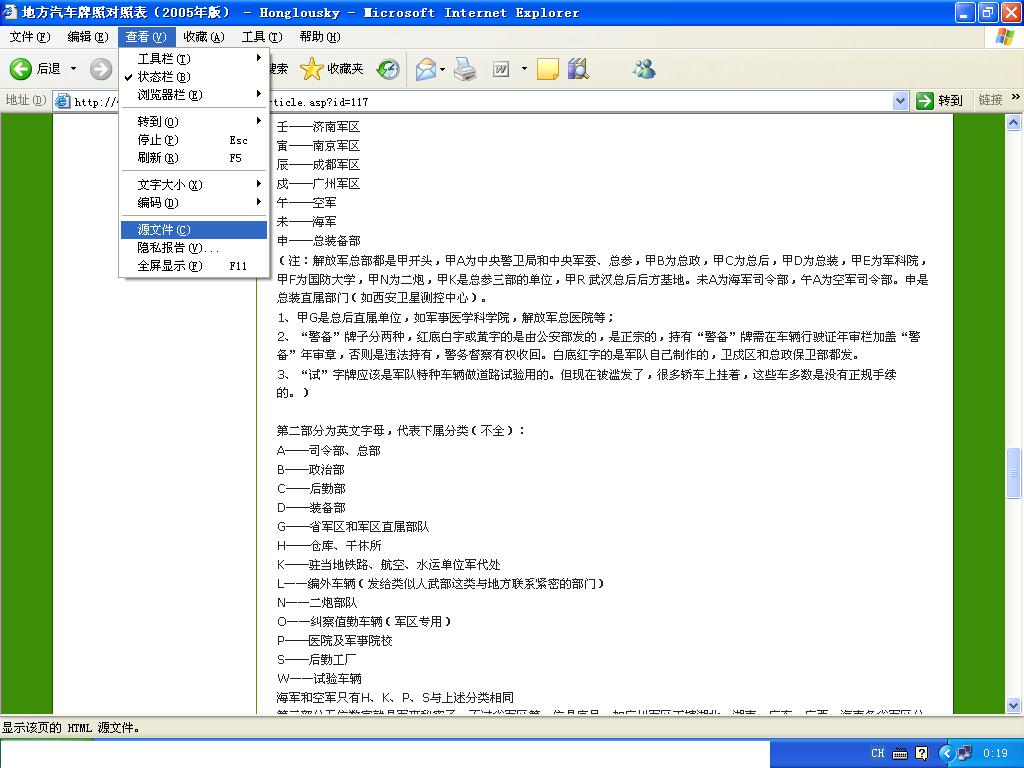Expand the Toolbars (工具栏) submenu
The height and width of the screenshot is (768, 1024).
click(x=164, y=59)
